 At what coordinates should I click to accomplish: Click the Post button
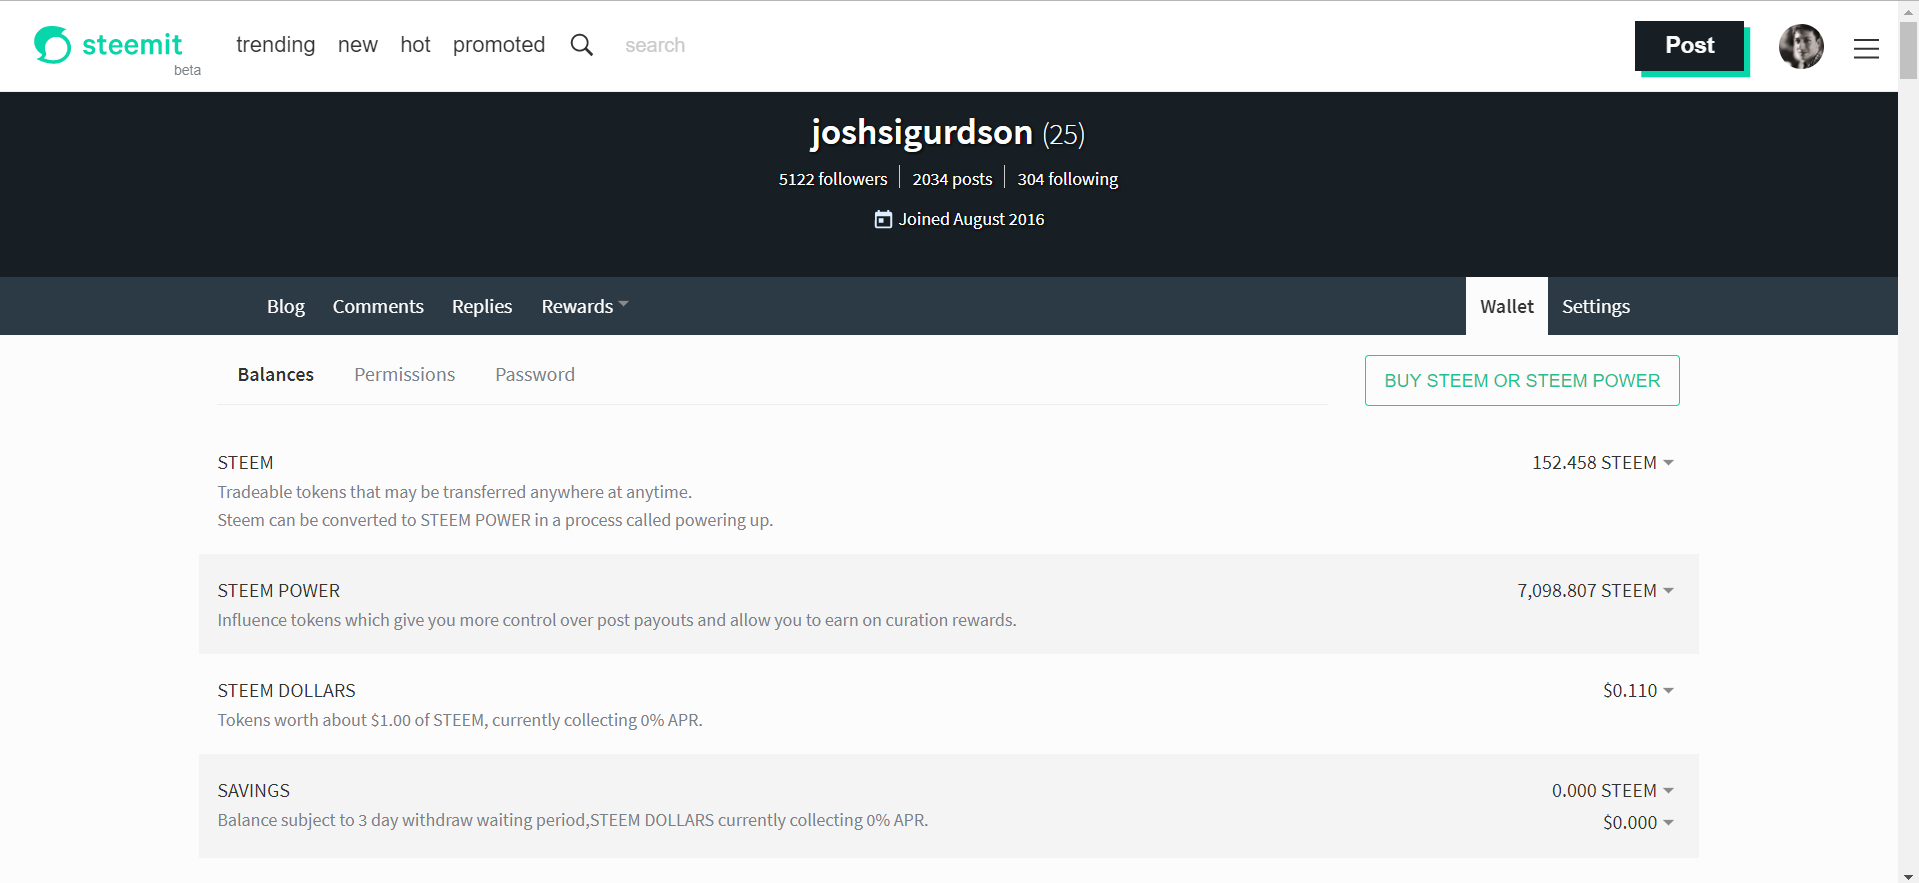click(x=1690, y=46)
